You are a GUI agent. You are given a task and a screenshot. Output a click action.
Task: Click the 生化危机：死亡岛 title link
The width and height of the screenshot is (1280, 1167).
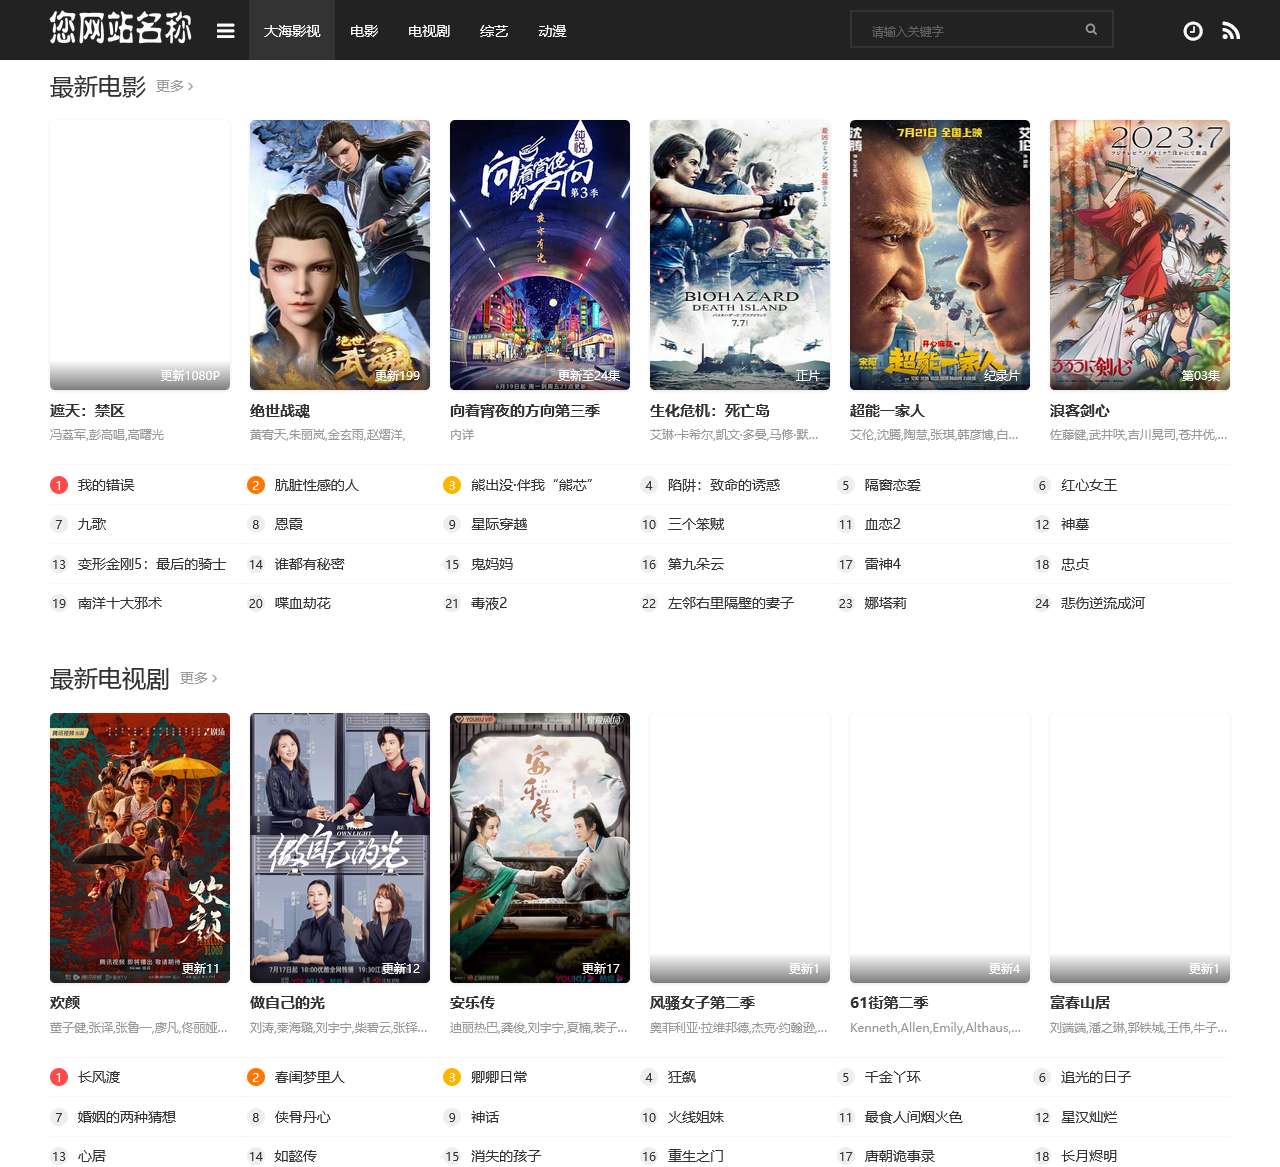click(710, 411)
